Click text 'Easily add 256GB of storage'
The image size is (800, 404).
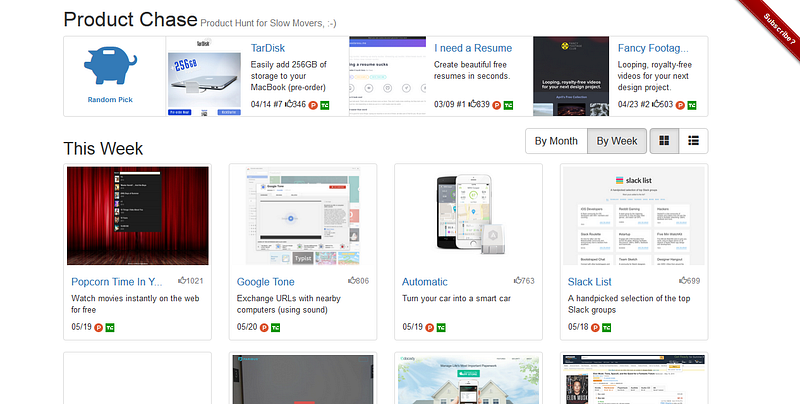coord(289,70)
